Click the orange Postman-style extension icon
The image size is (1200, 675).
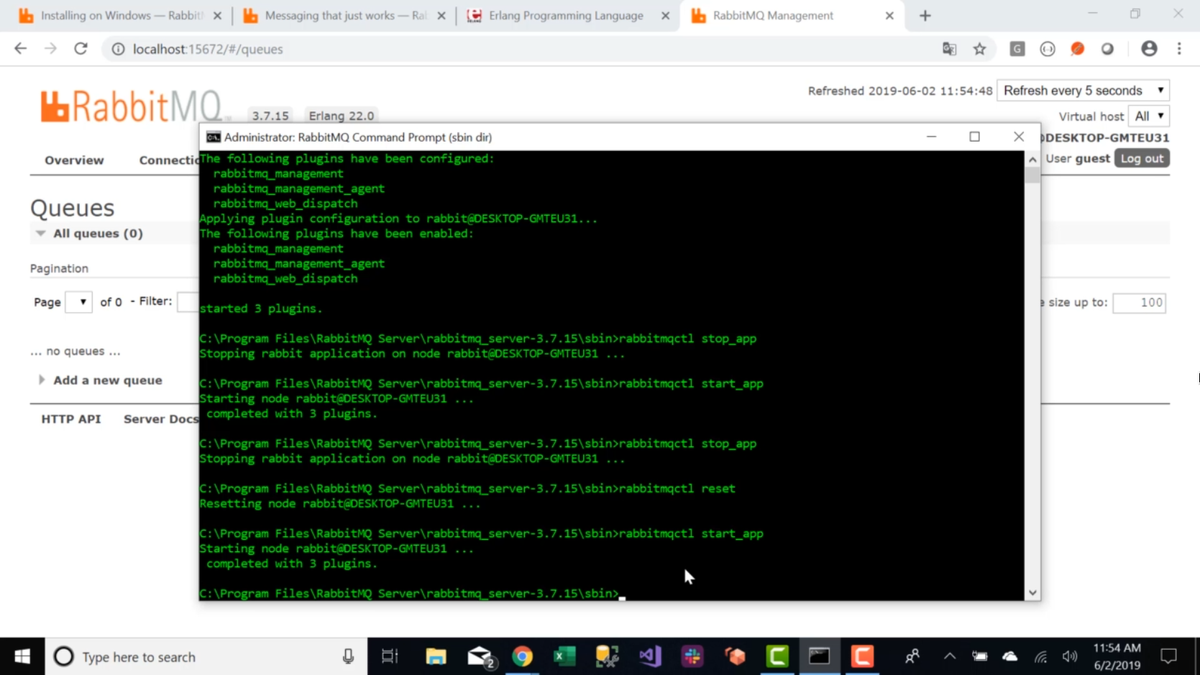[1077, 49]
